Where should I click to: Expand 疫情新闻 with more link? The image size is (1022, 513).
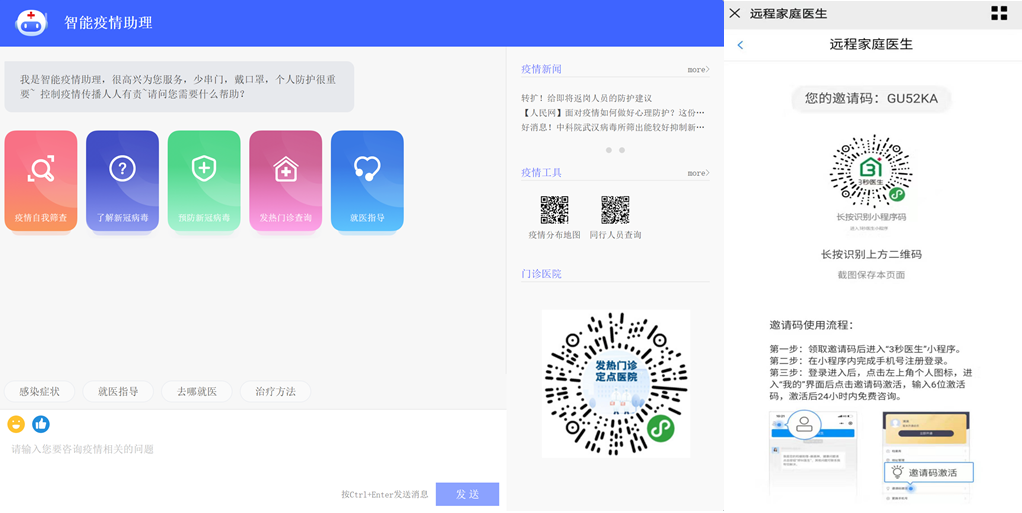click(x=698, y=69)
